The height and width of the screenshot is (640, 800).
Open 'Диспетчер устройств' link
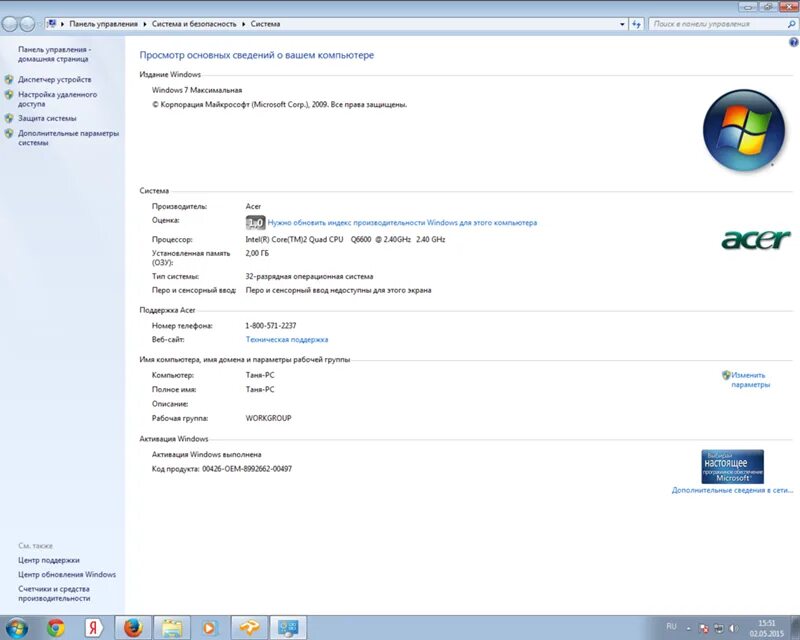[x=55, y=80]
